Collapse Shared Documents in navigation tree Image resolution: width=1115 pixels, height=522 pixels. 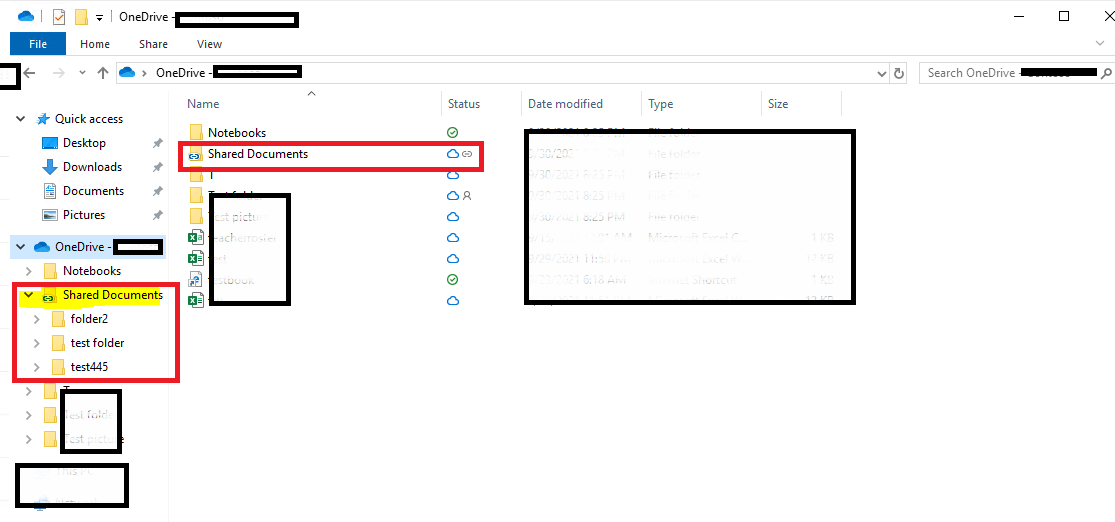click(28, 295)
